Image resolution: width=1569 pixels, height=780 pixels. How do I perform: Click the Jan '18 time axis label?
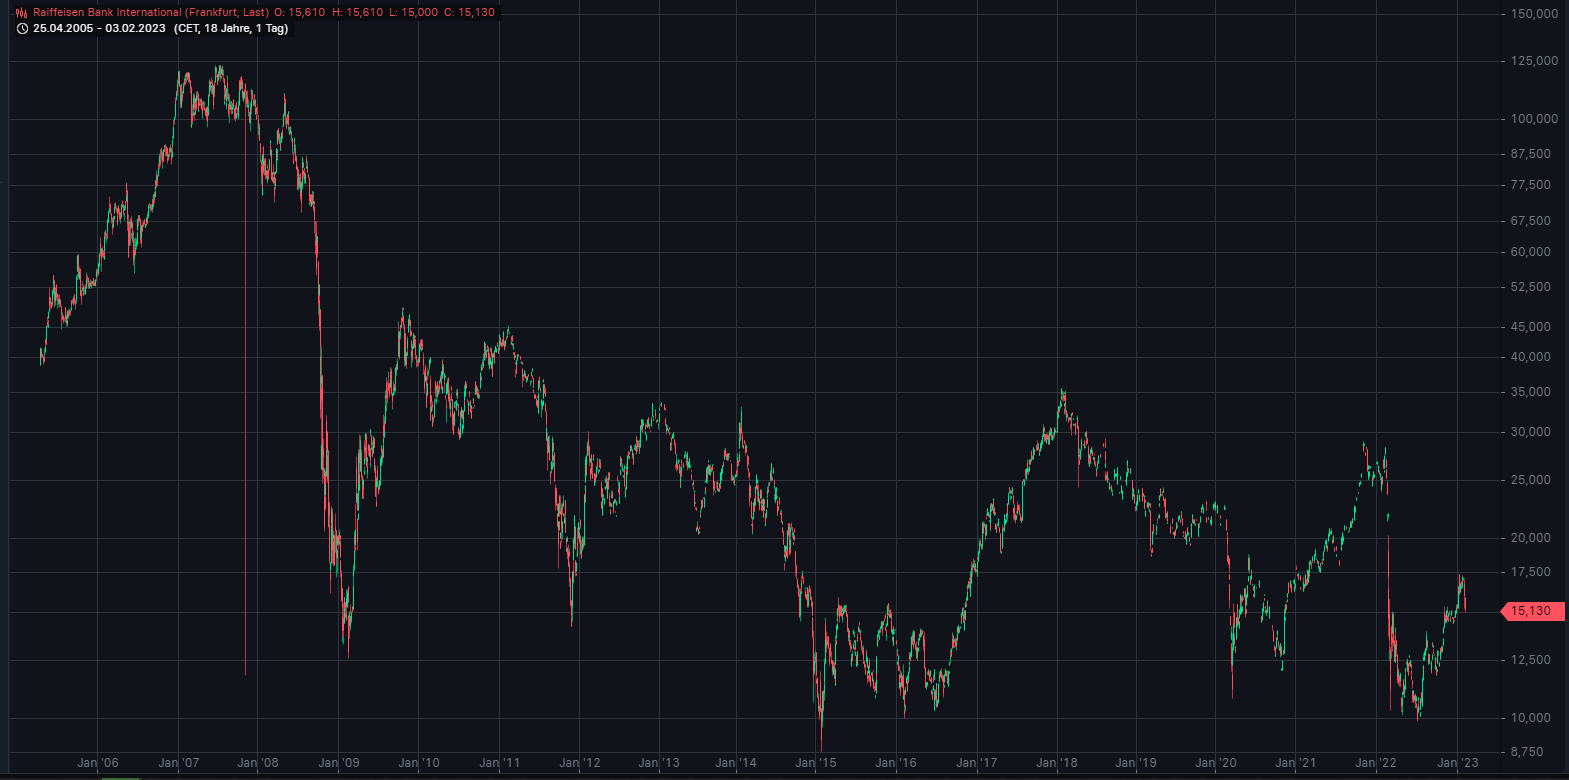pyautogui.click(x=1057, y=763)
